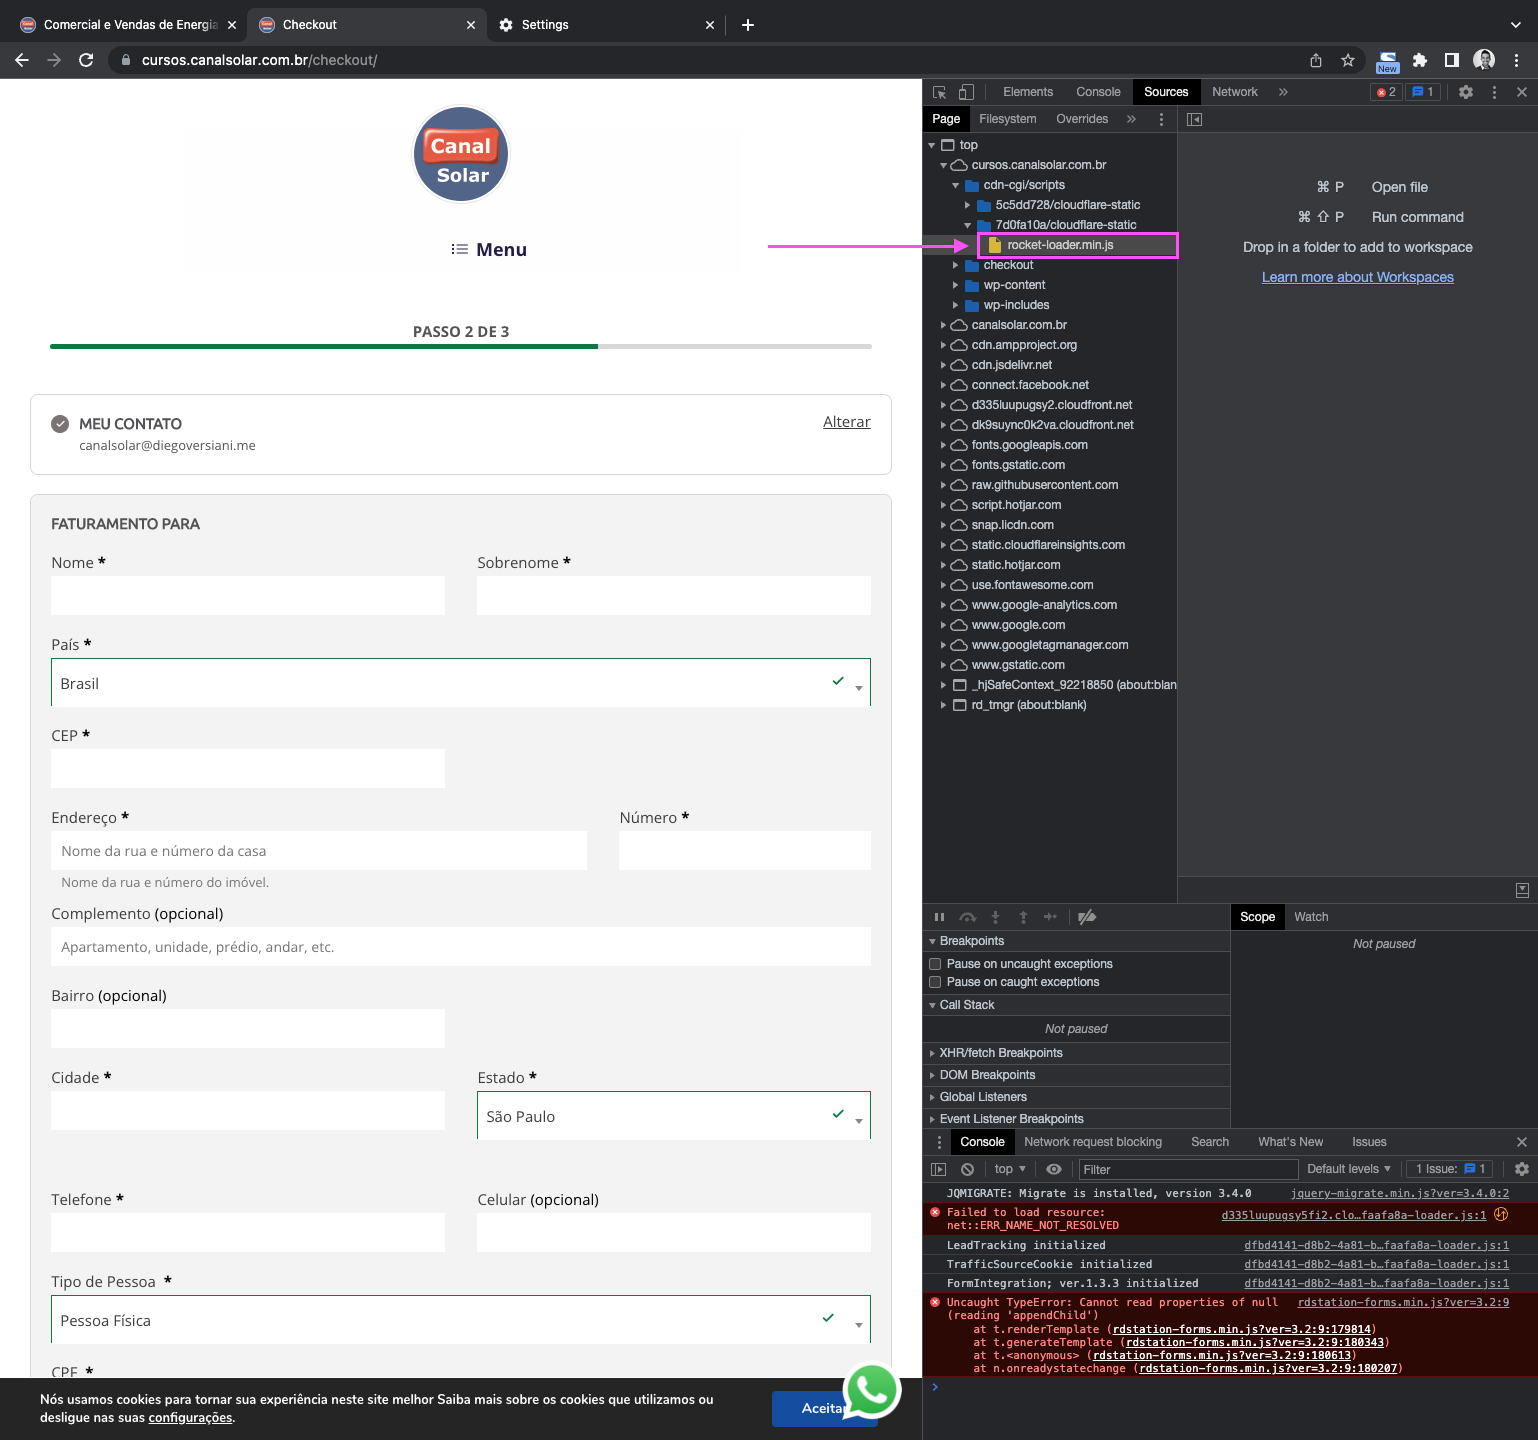The image size is (1538, 1440).
Task: Bookmark this page with the star icon
Action: pyautogui.click(x=1348, y=60)
